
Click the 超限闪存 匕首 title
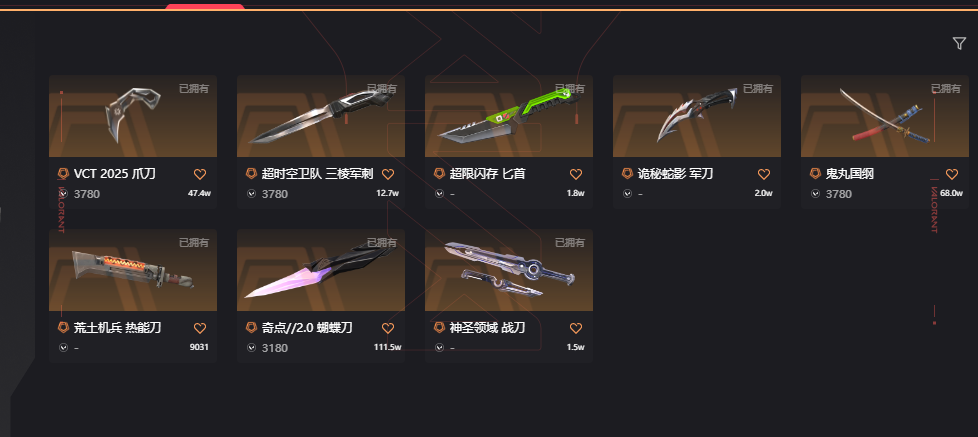click(487, 174)
